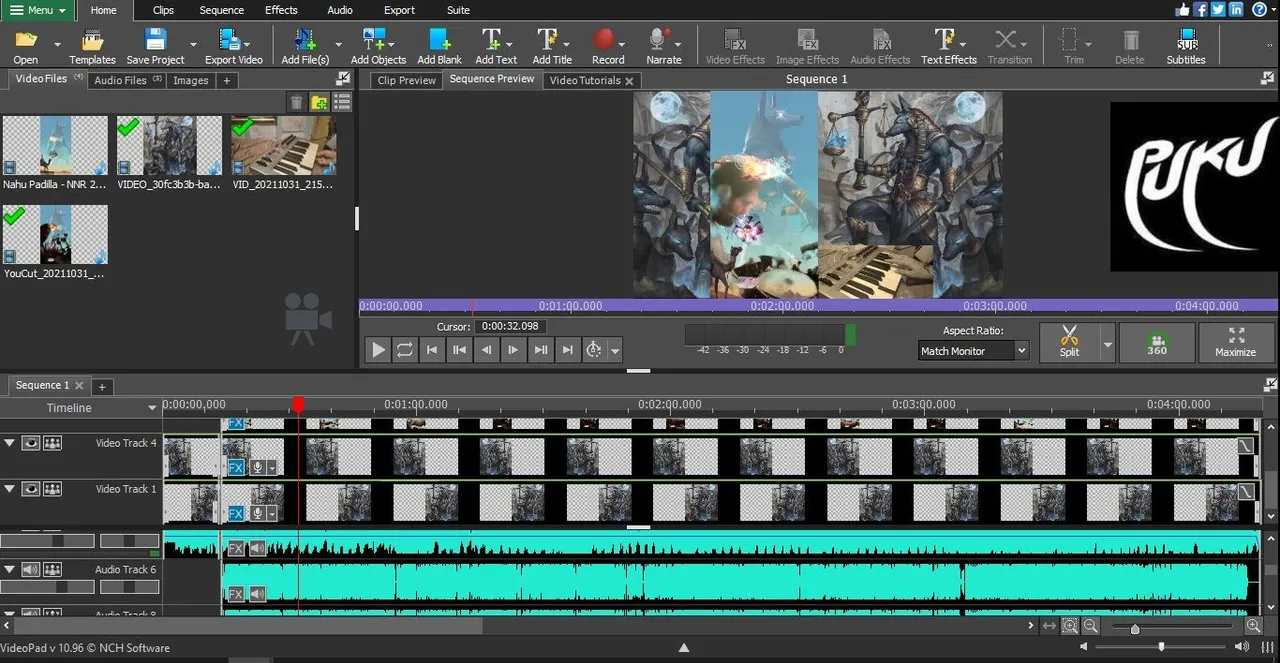Image resolution: width=1280 pixels, height=663 pixels.
Task: Add media with the Add File(s) icon
Action: click(305, 46)
